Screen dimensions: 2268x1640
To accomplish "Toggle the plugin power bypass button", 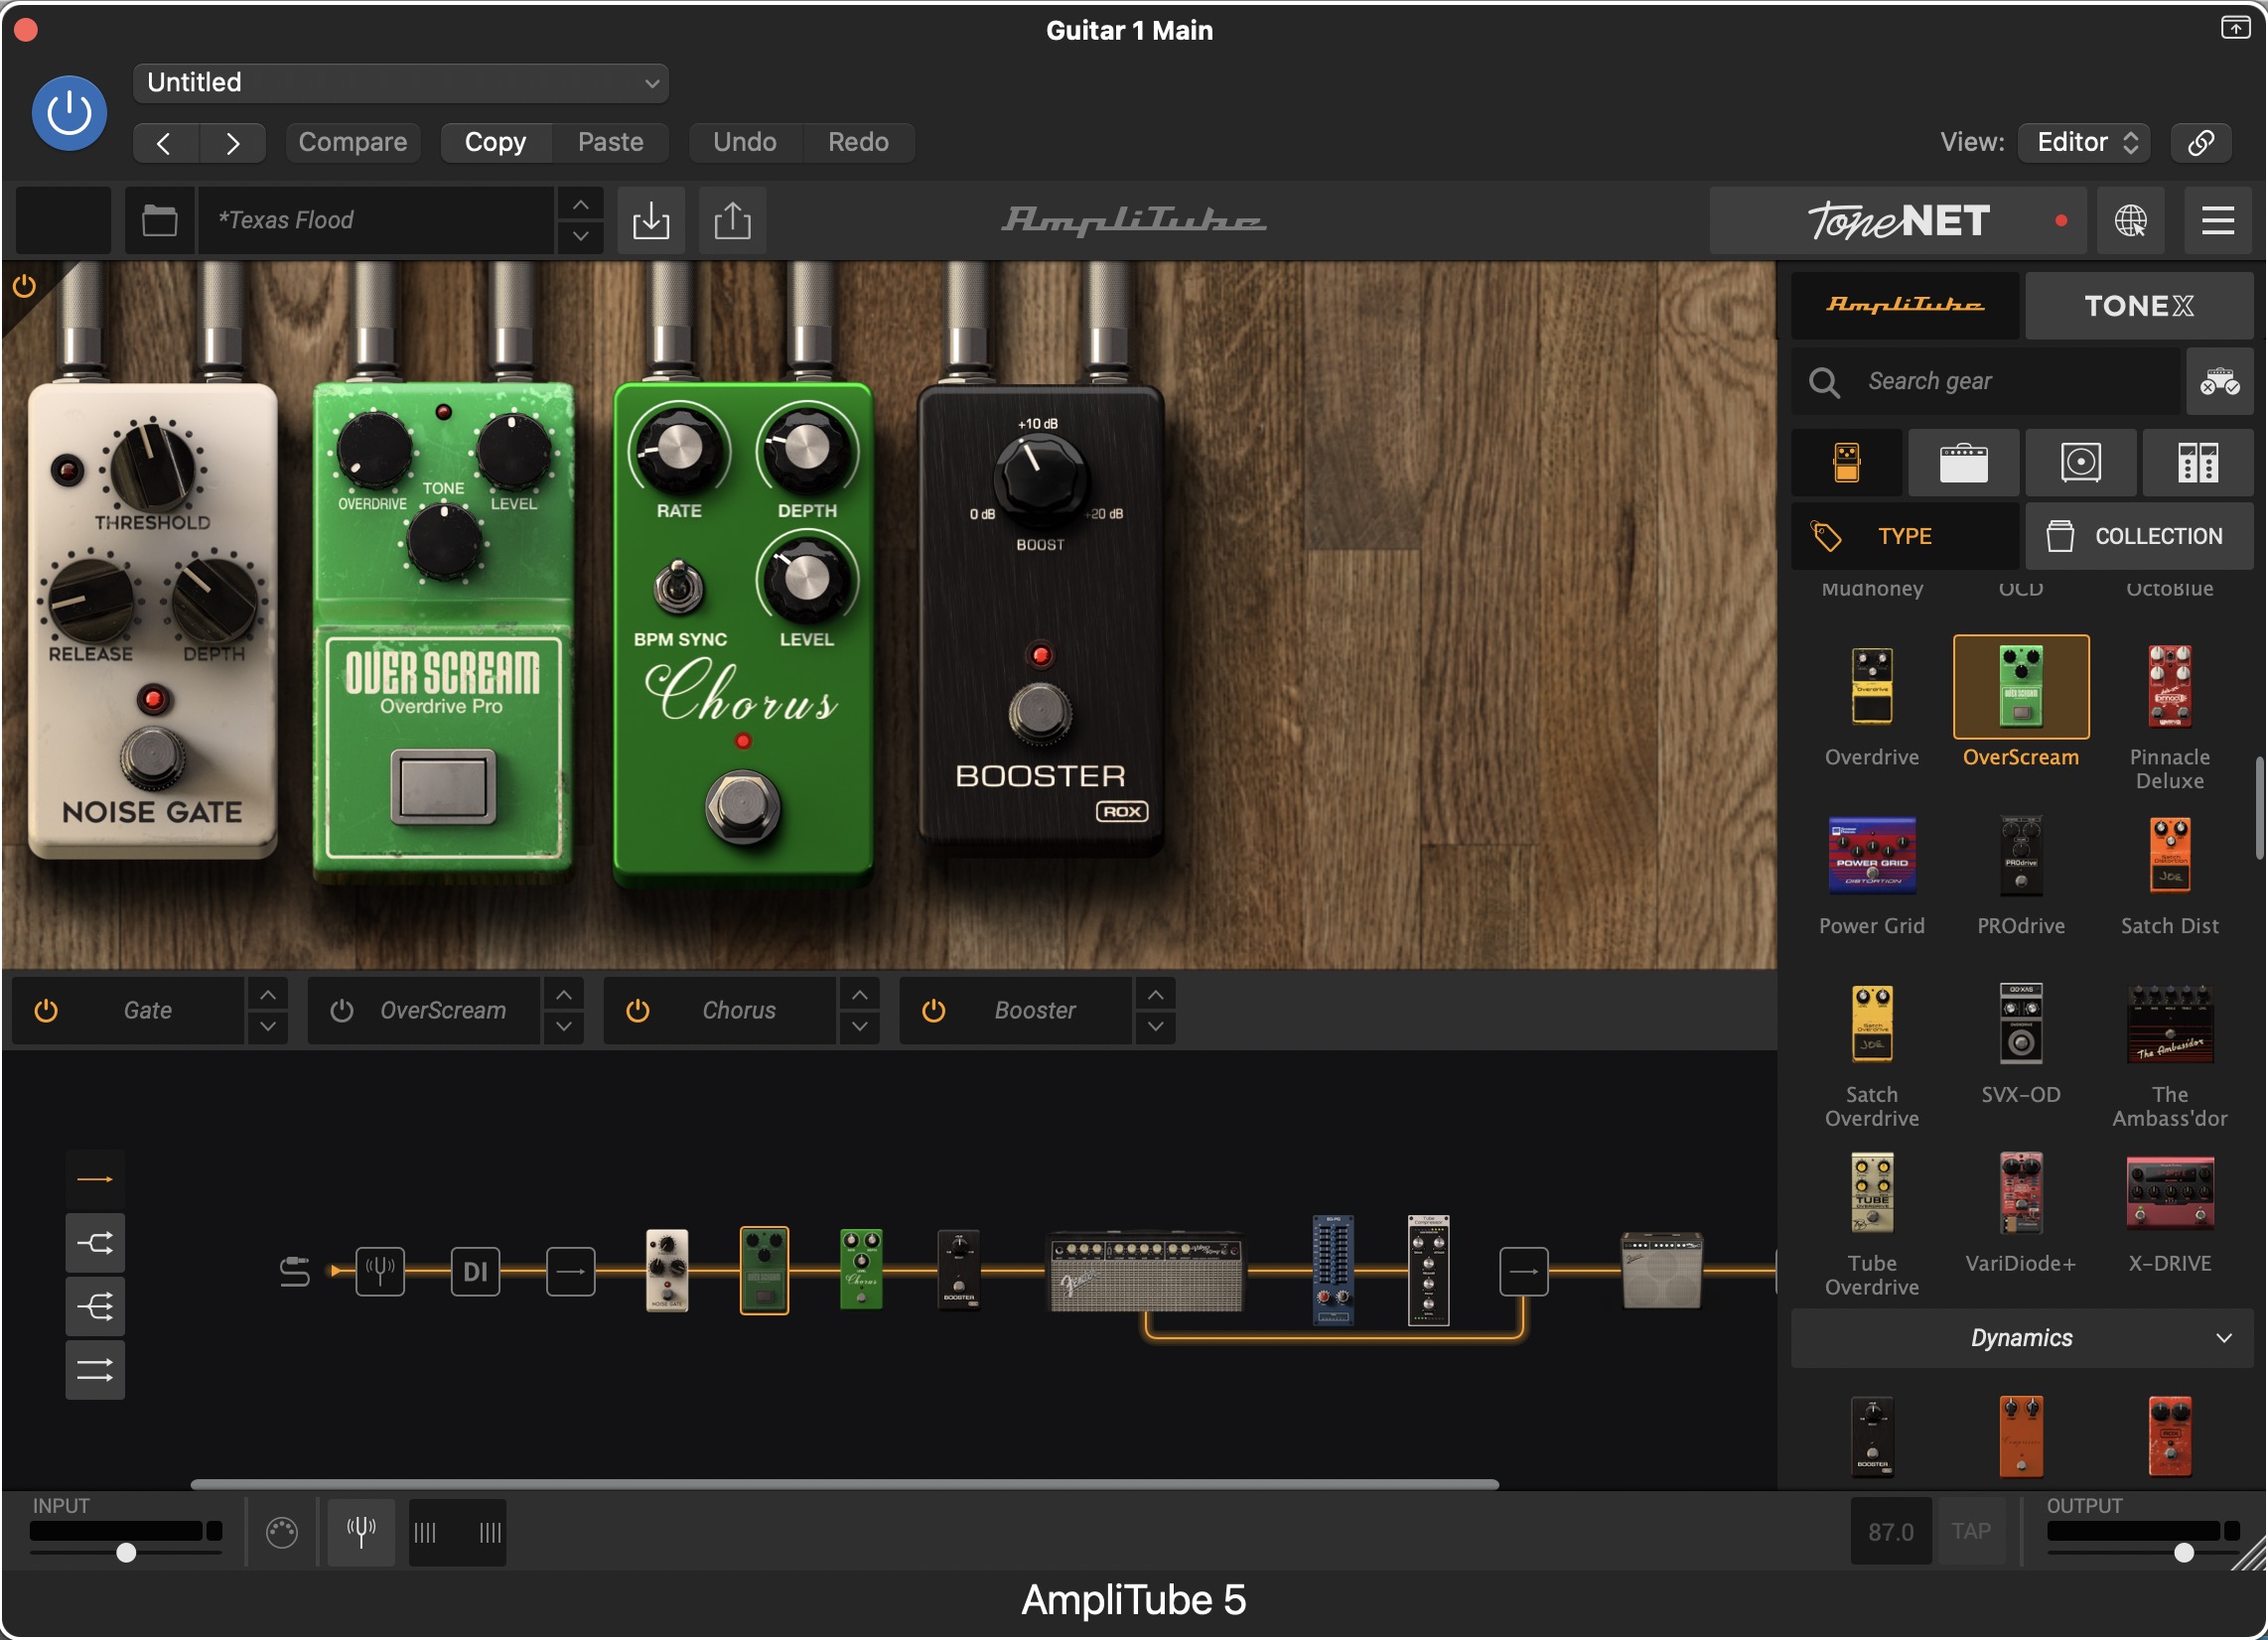I will [69, 113].
